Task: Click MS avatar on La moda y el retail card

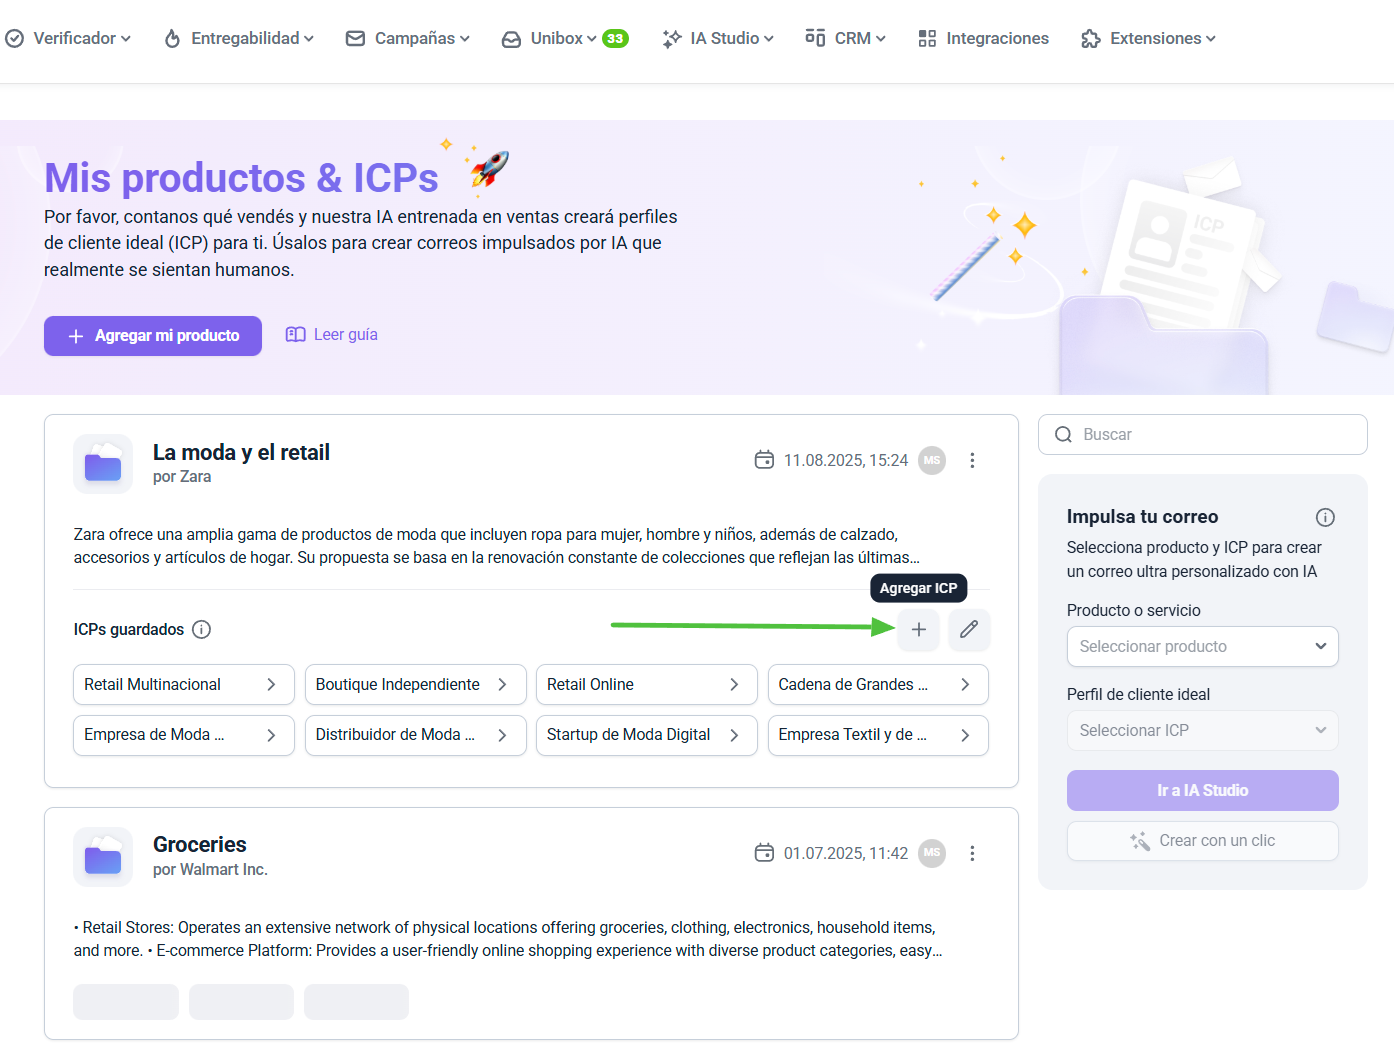Action: click(x=932, y=460)
